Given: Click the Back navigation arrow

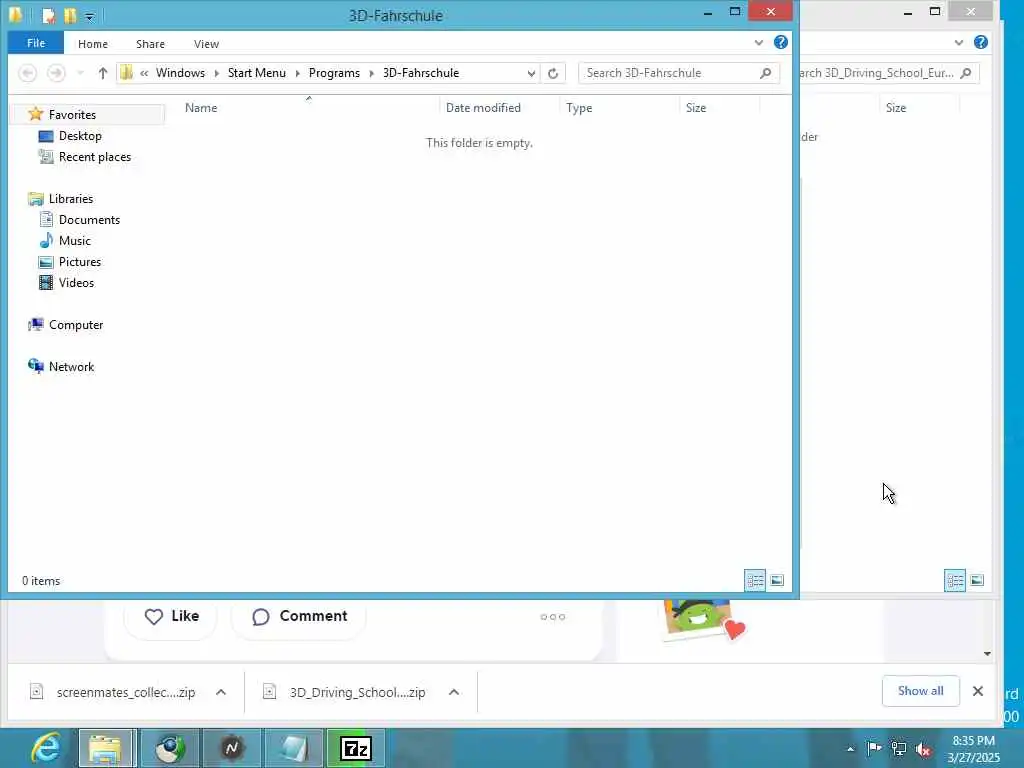Looking at the screenshot, I should (x=27, y=73).
